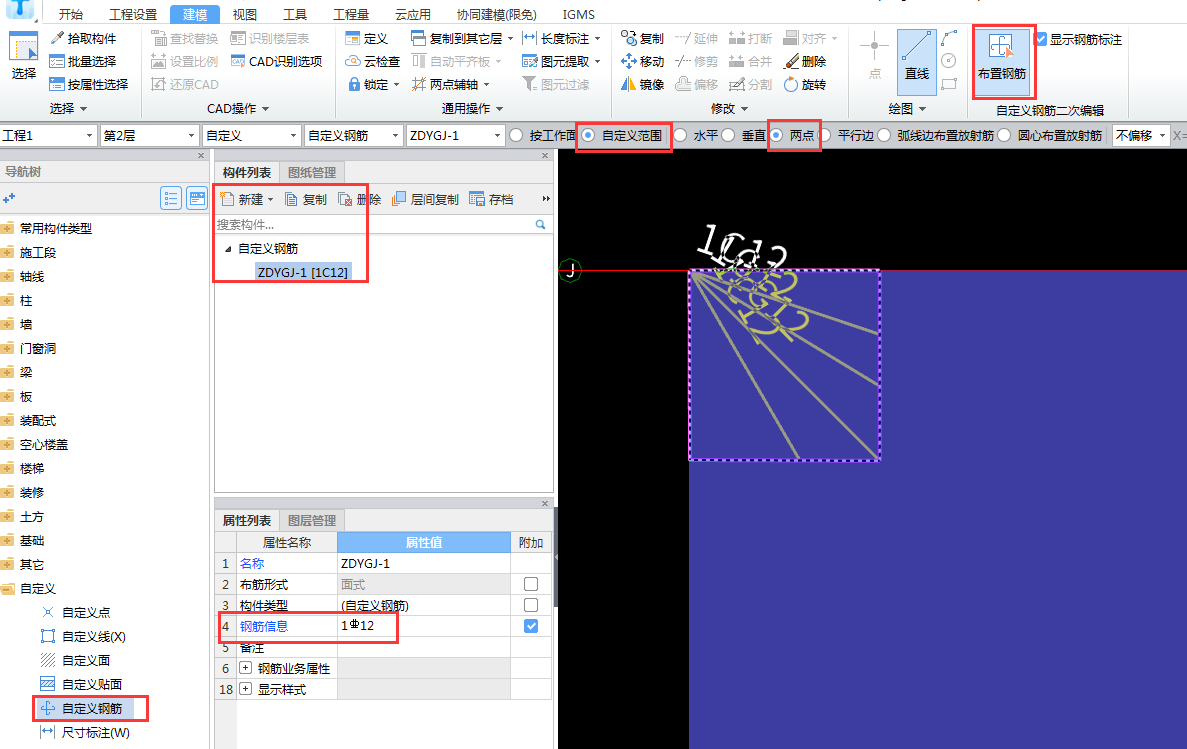Click the 钢筋信息 value cell
The width and height of the screenshot is (1187, 749).
point(423,626)
